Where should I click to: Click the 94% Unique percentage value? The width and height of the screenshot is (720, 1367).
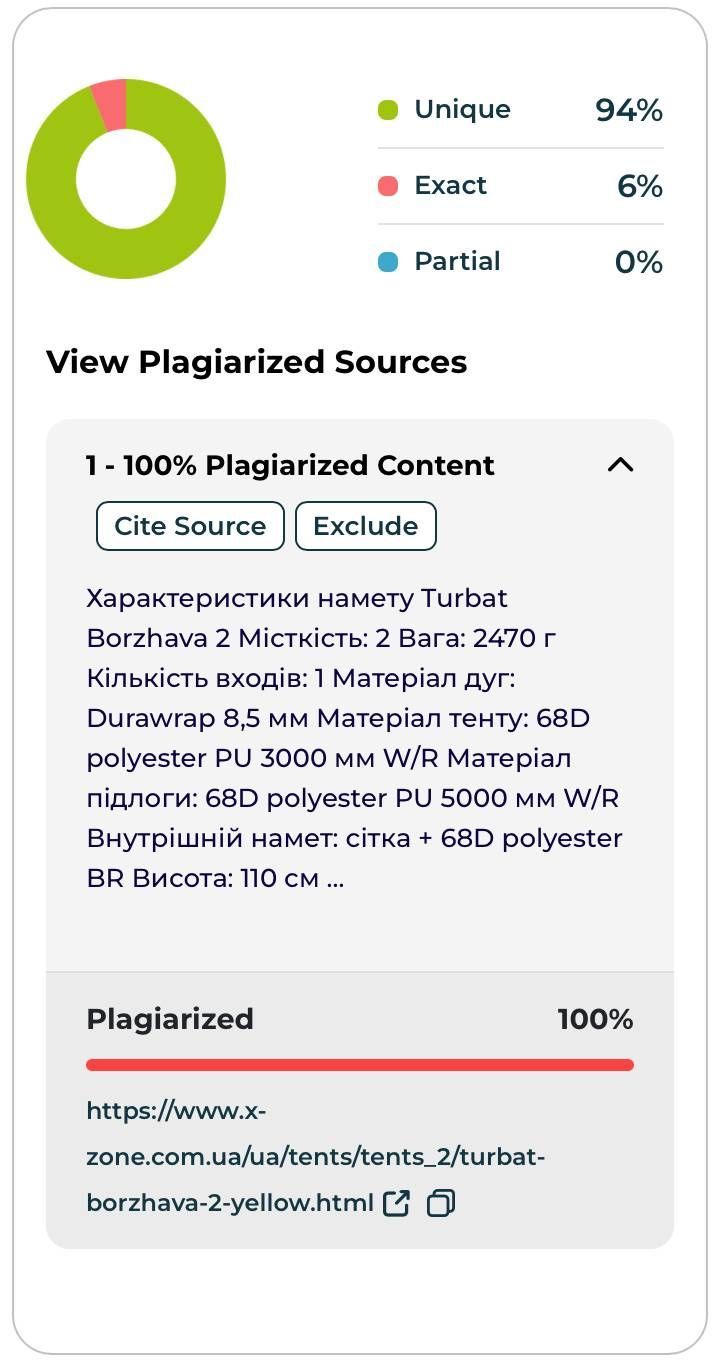pyautogui.click(x=629, y=111)
